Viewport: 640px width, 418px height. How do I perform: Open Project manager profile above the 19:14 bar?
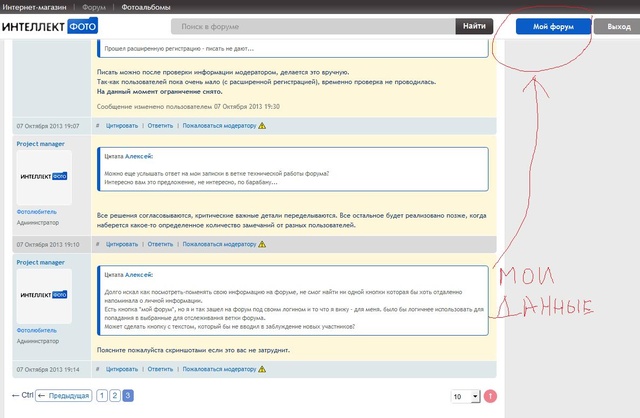click(40, 262)
